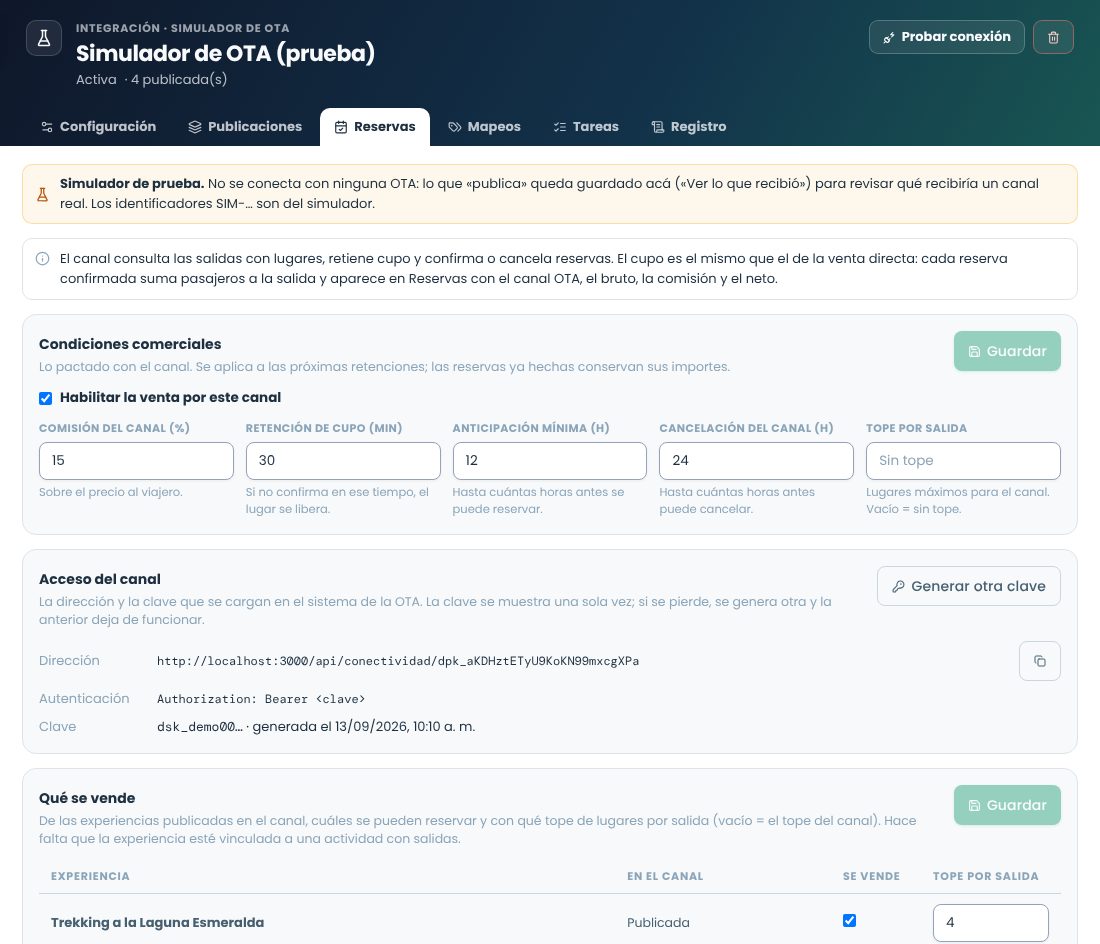
Task: Click the Acceso del canal heading
Action: tap(100, 579)
